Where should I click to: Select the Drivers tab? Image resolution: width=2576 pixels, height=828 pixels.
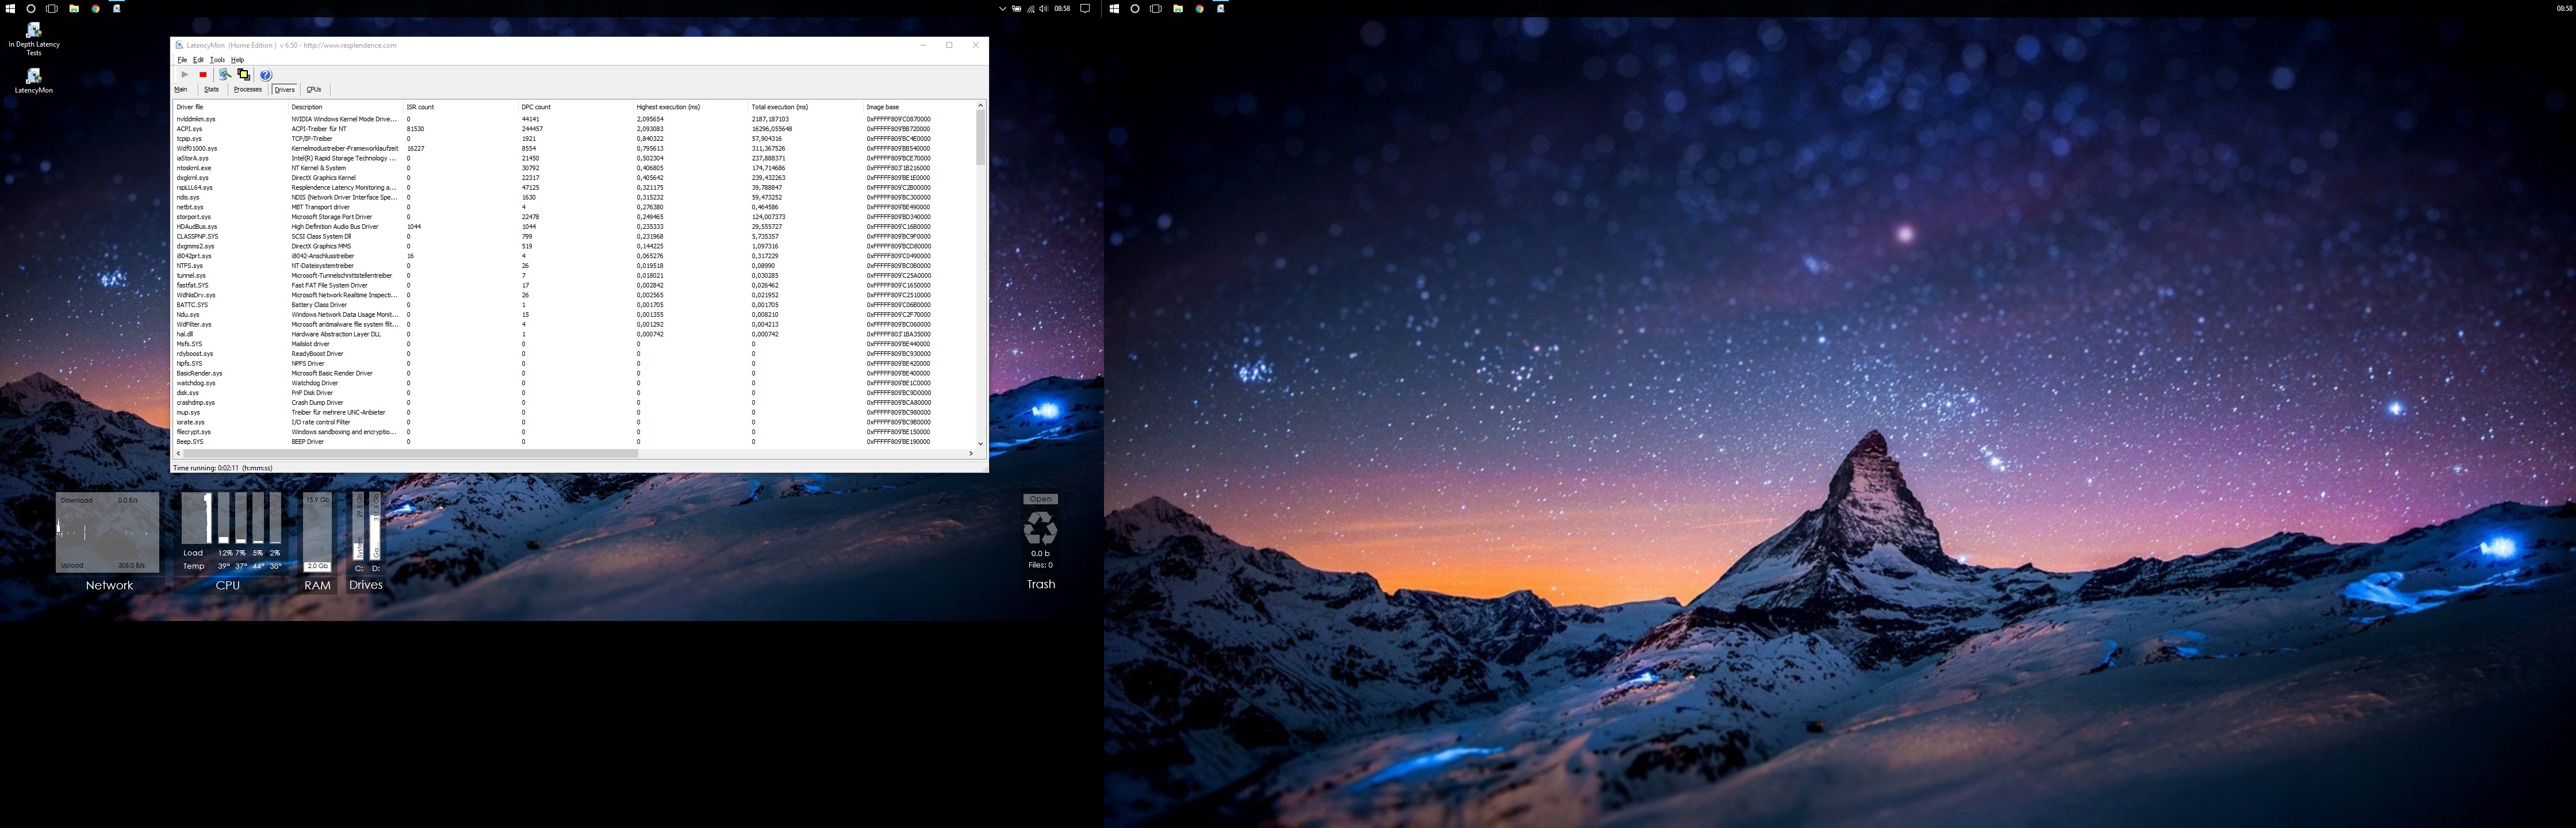click(284, 90)
